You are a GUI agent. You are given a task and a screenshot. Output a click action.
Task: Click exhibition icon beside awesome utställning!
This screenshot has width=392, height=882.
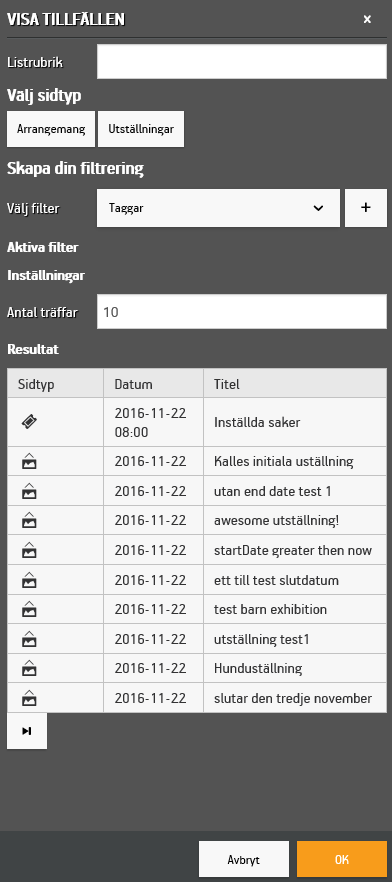point(29,521)
